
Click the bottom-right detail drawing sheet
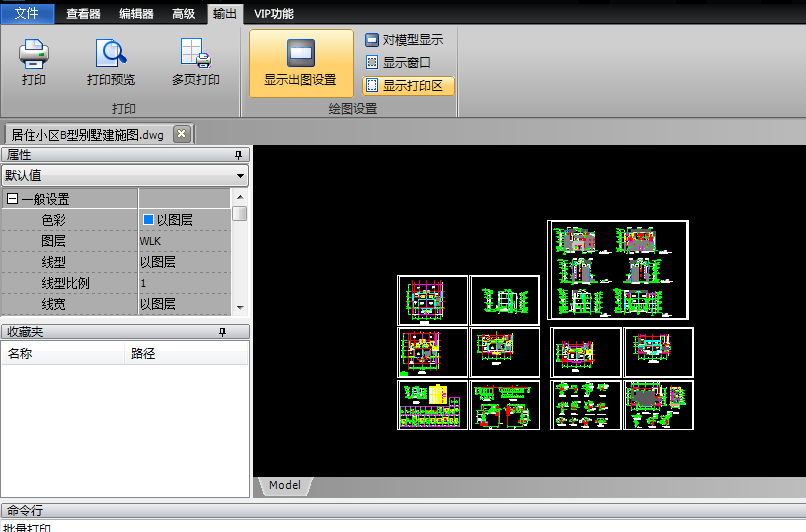pyautogui.click(x=658, y=405)
